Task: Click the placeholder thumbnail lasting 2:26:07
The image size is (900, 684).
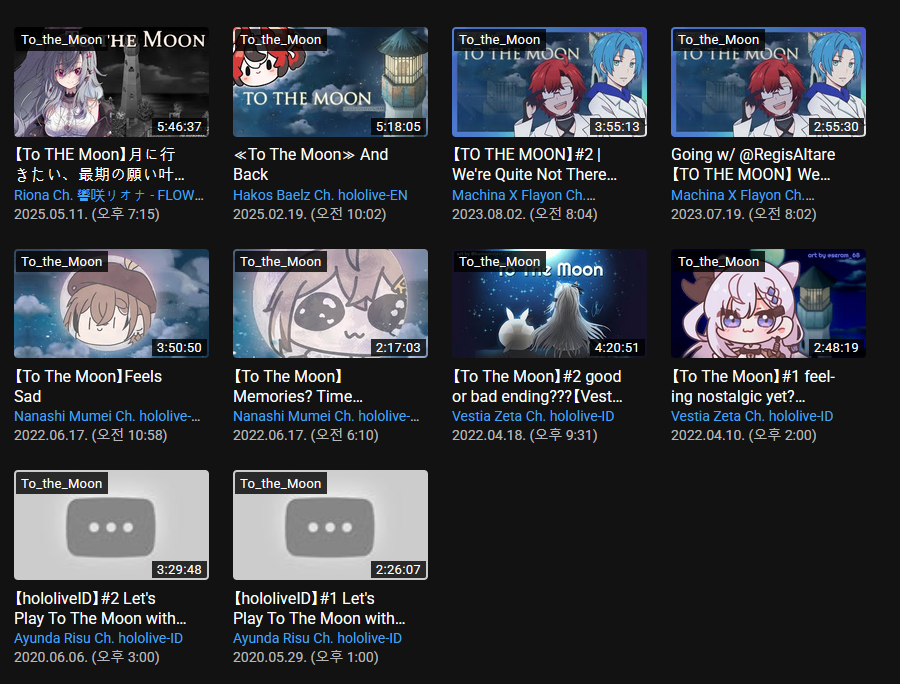Action: click(330, 525)
